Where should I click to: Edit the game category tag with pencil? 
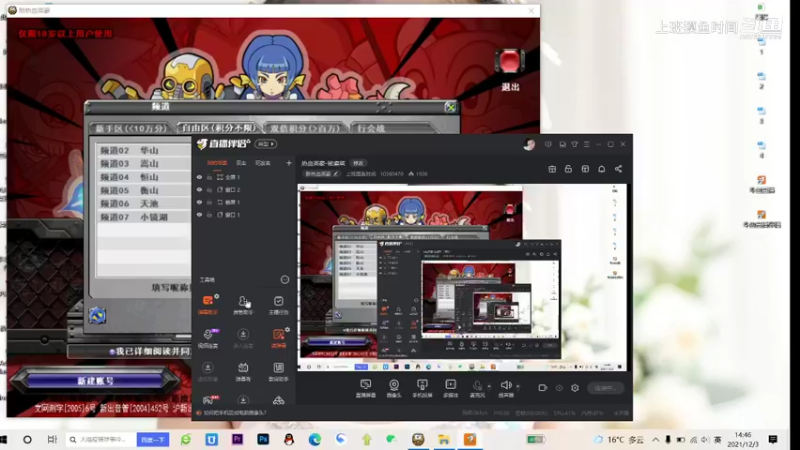pyautogui.click(x=335, y=174)
